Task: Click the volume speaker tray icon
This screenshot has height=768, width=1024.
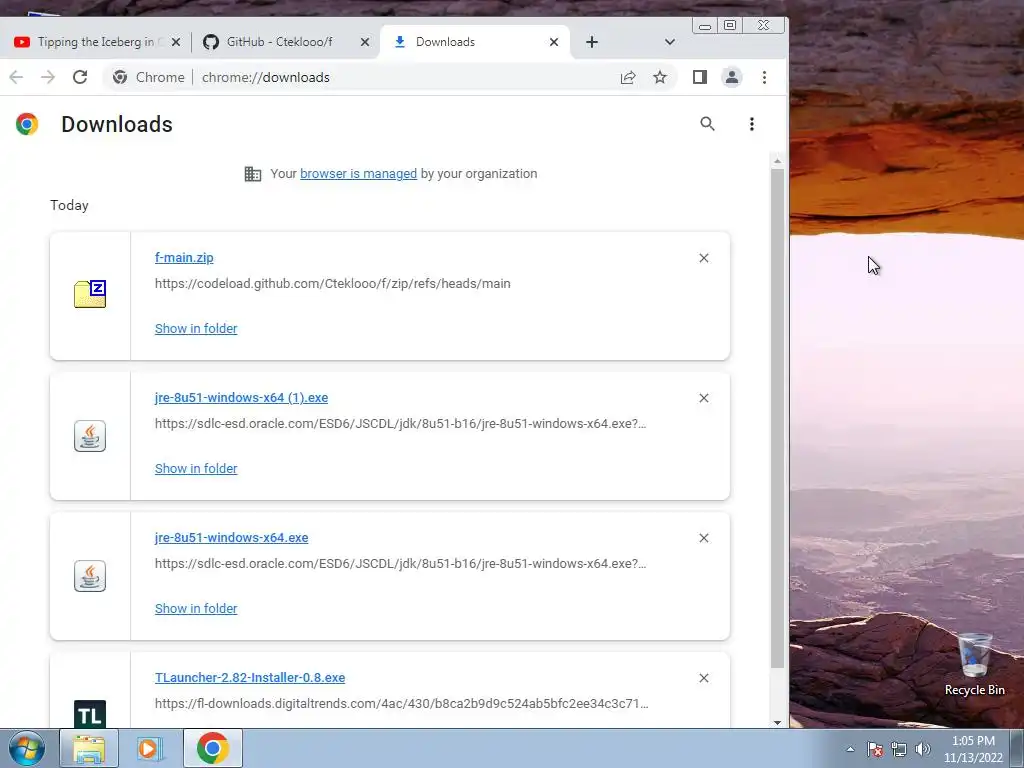Action: point(923,749)
